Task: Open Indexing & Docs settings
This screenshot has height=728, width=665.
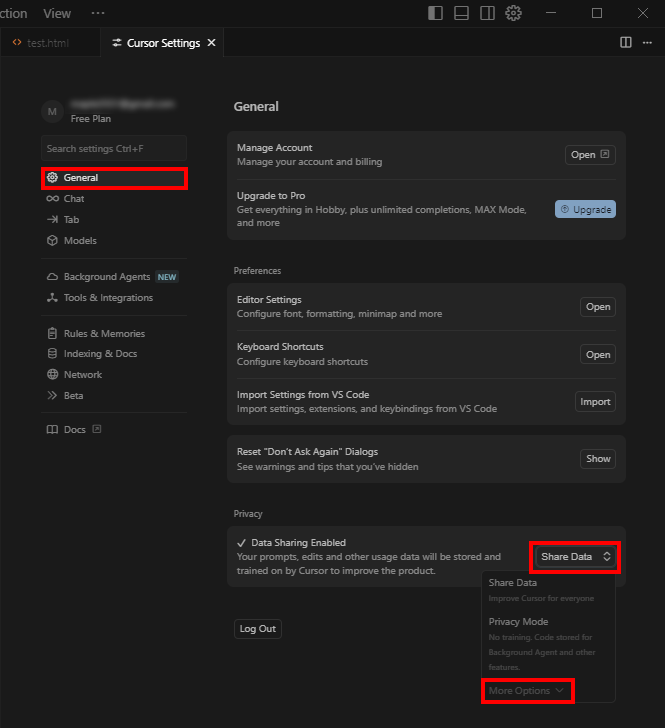Action: point(114,354)
